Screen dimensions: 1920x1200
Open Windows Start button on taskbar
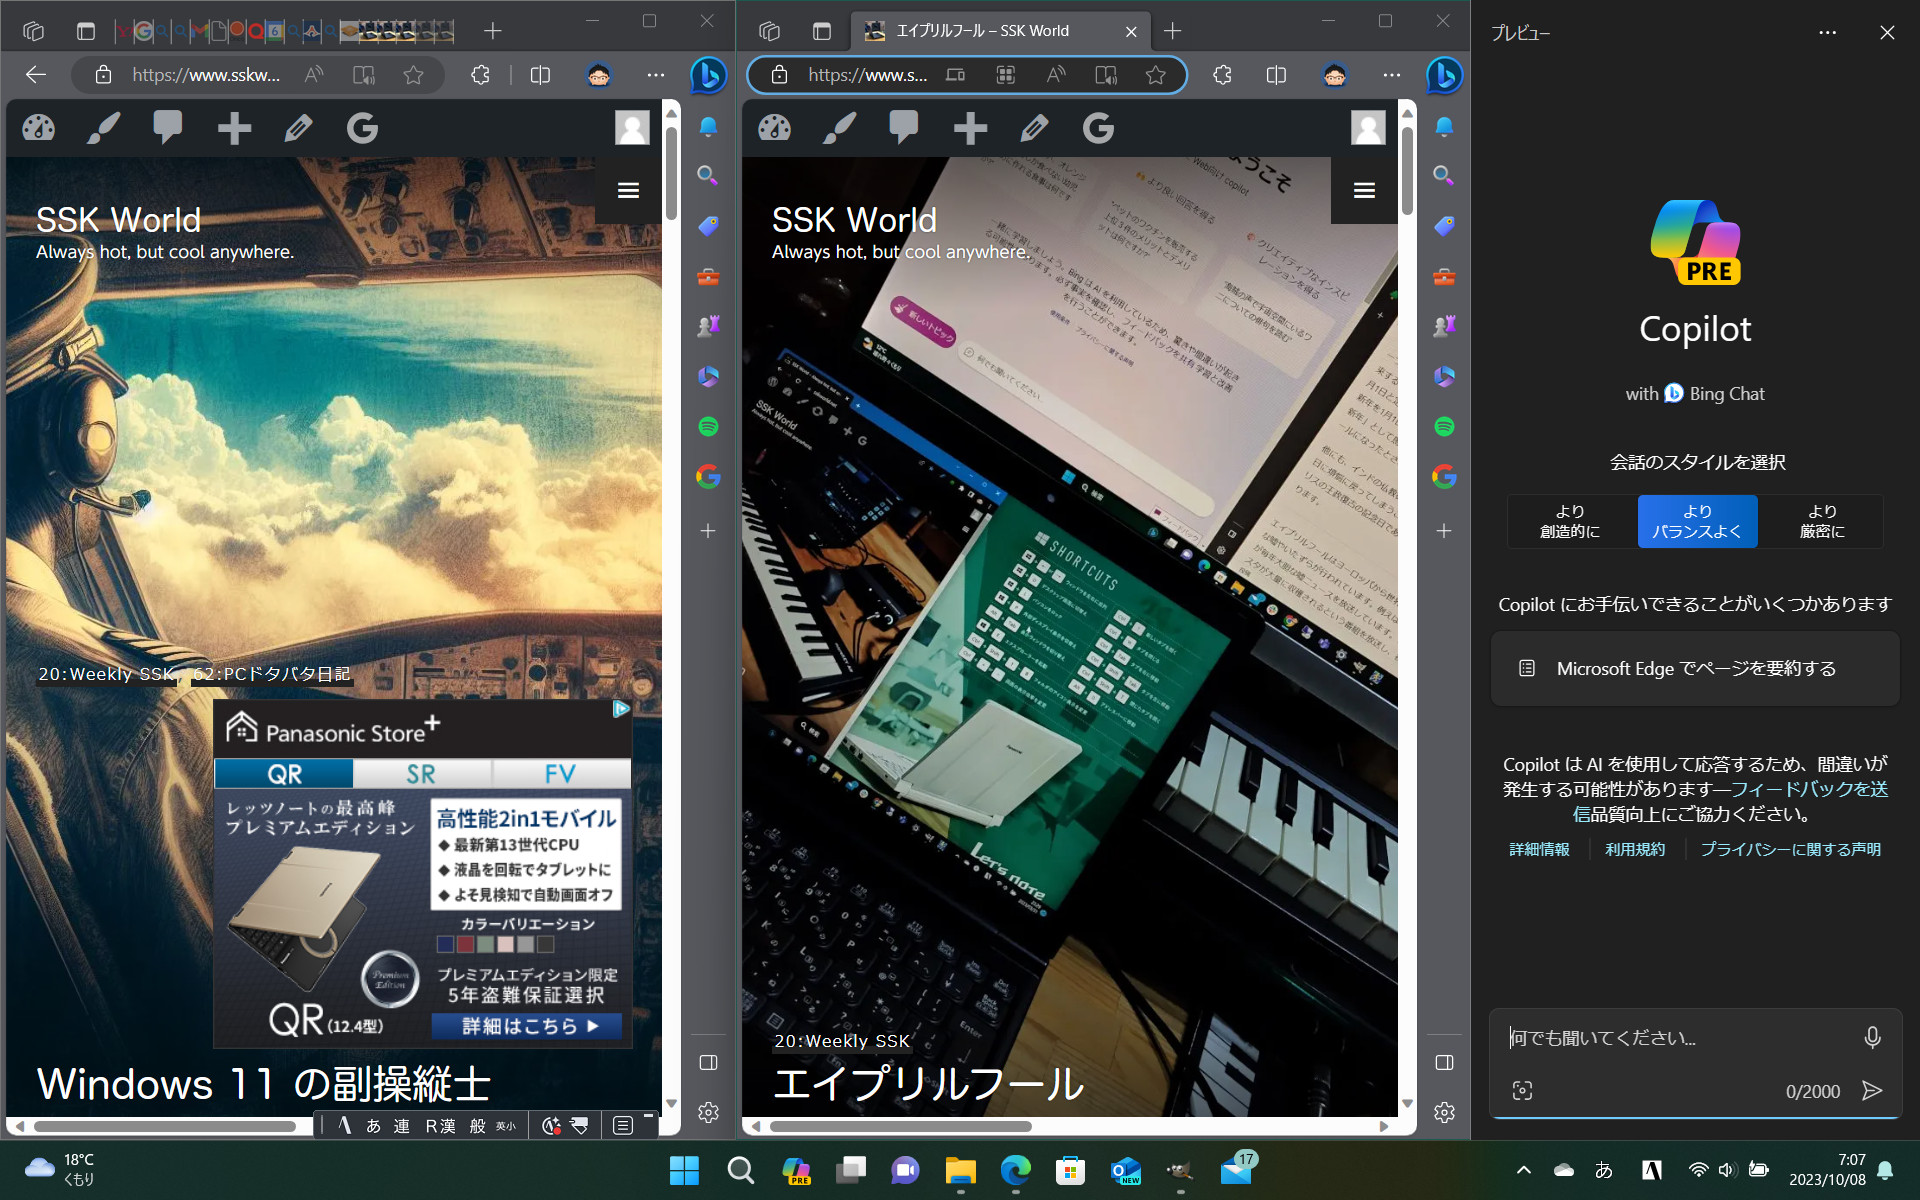pos(684,1170)
